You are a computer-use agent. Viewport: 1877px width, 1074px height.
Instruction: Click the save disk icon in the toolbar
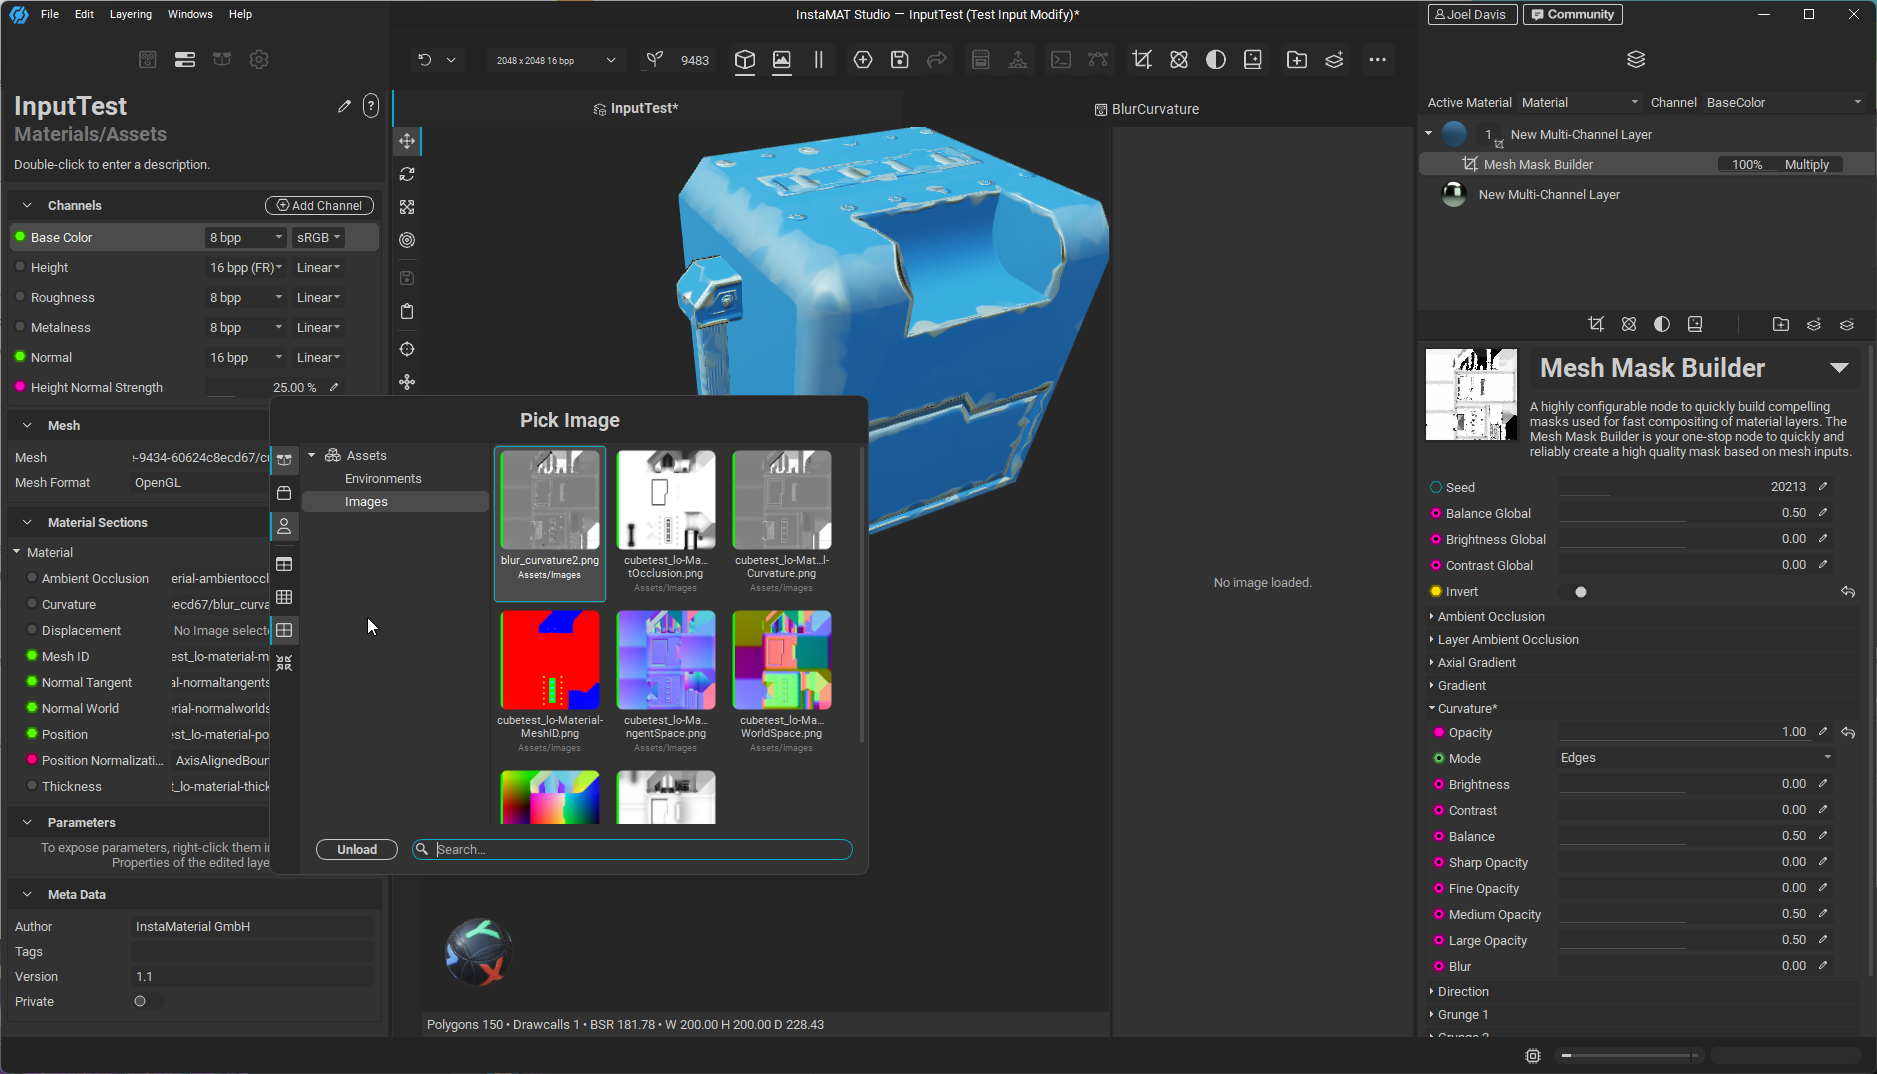click(899, 60)
